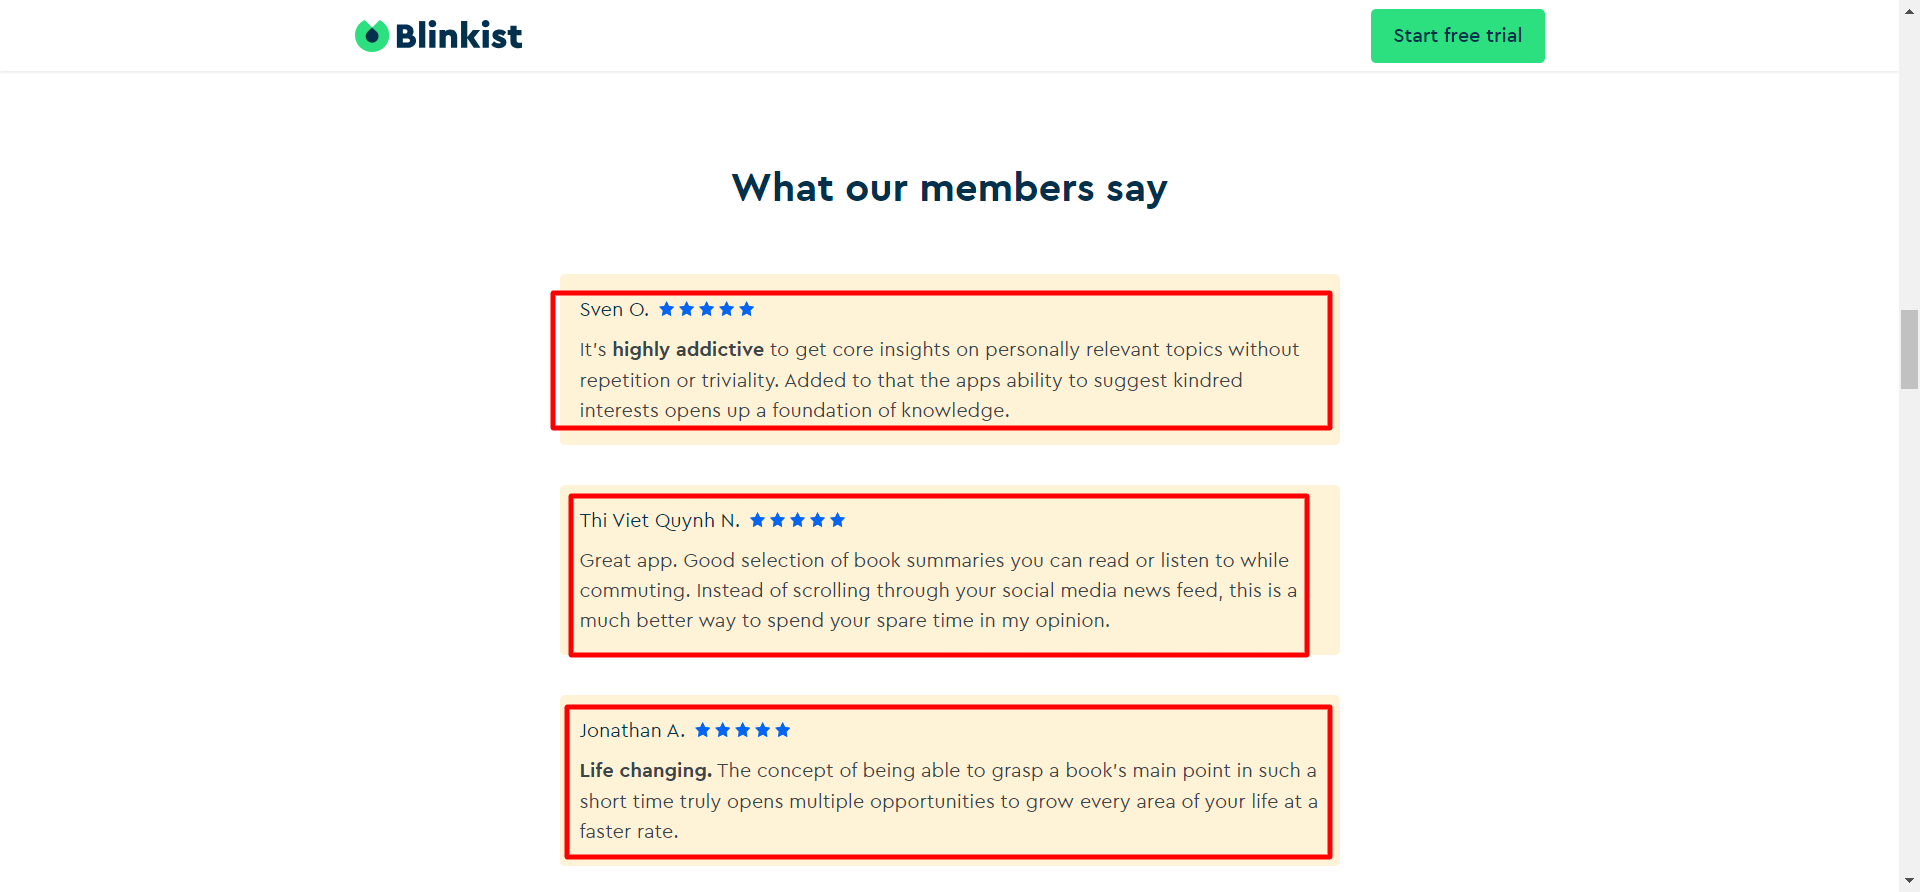Image resolution: width=1920 pixels, height=892 pixels.
Task: Click the vertical scrollbar thumb
Action: click(x=1909, y=349)
